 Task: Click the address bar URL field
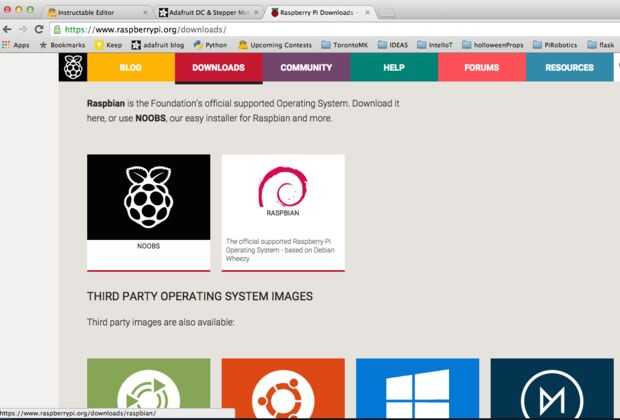point(336,30)
